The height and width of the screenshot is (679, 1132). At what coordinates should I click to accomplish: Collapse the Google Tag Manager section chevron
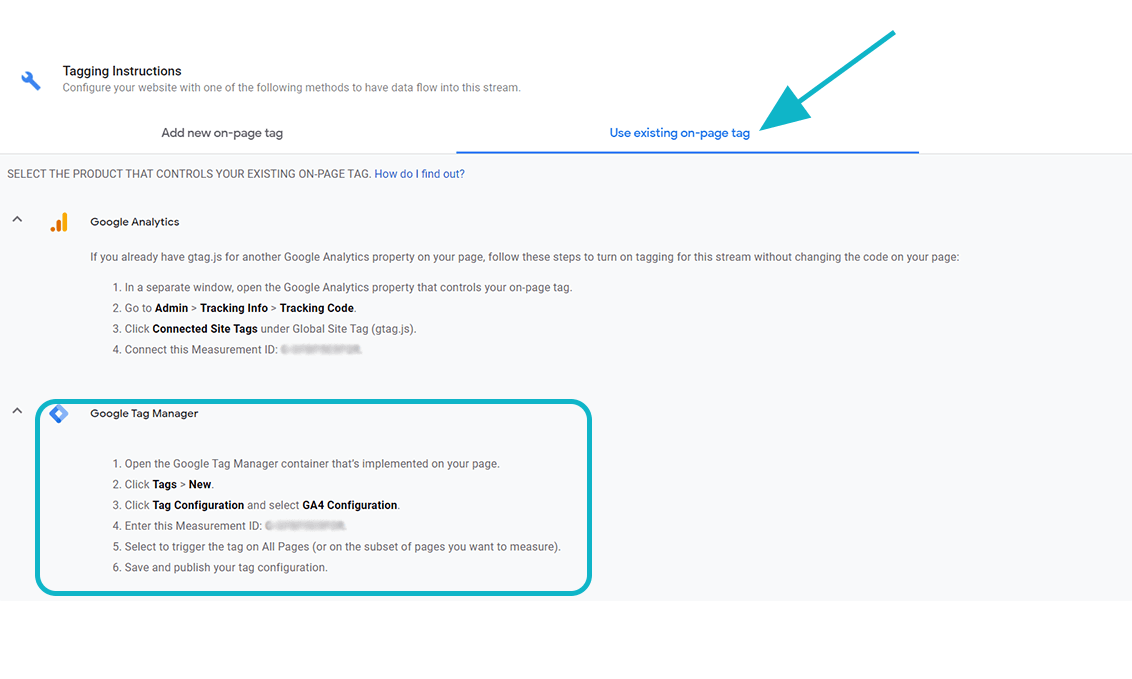(17, 411)
